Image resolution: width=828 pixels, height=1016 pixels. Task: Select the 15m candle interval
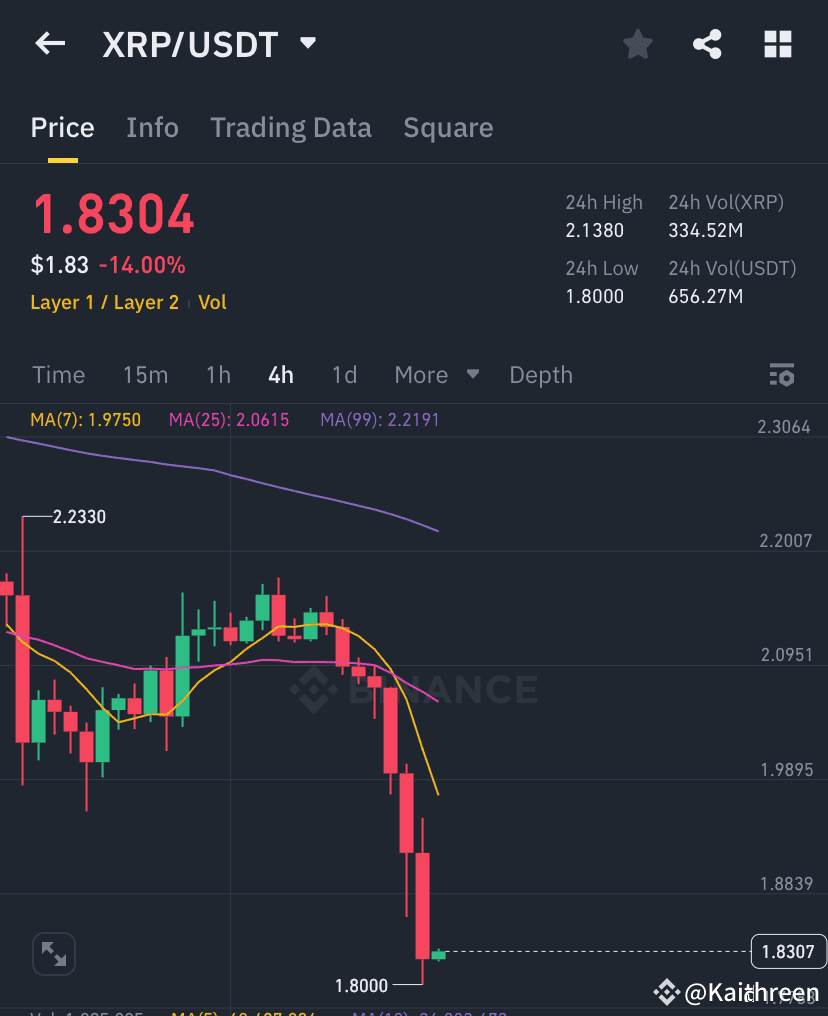point(145,375)
